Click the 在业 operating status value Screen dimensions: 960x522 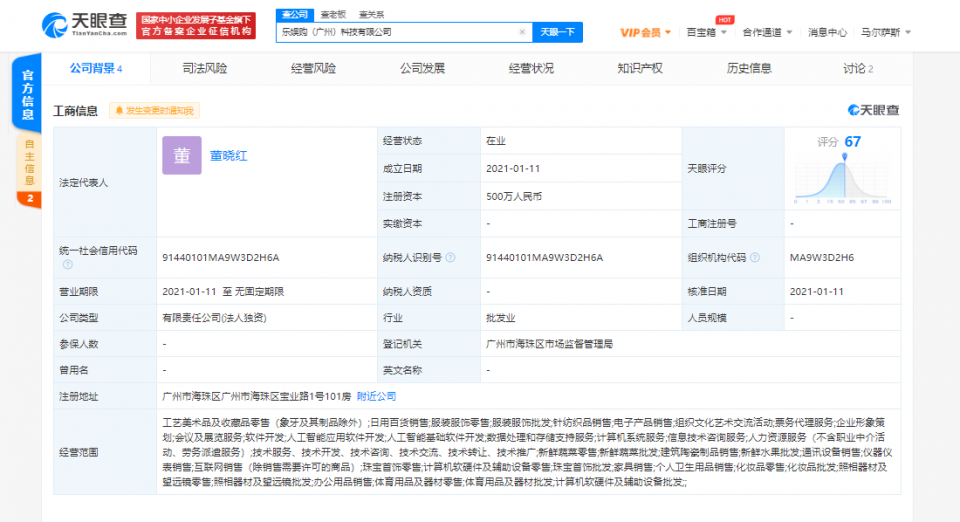pos(496,141)
